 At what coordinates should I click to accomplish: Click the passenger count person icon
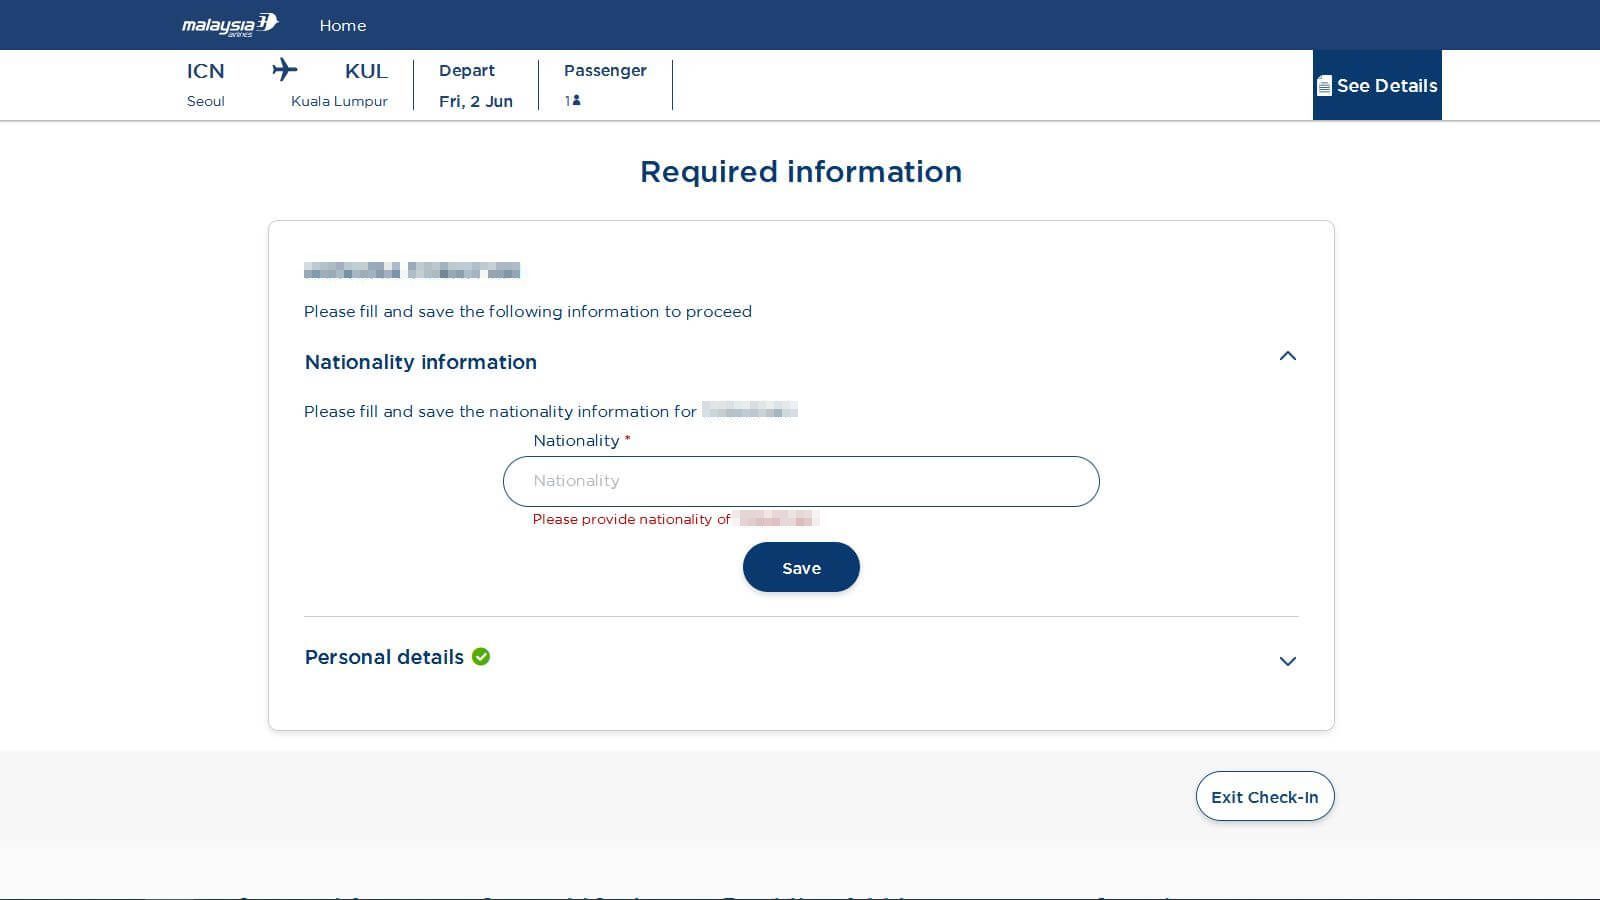576,100
